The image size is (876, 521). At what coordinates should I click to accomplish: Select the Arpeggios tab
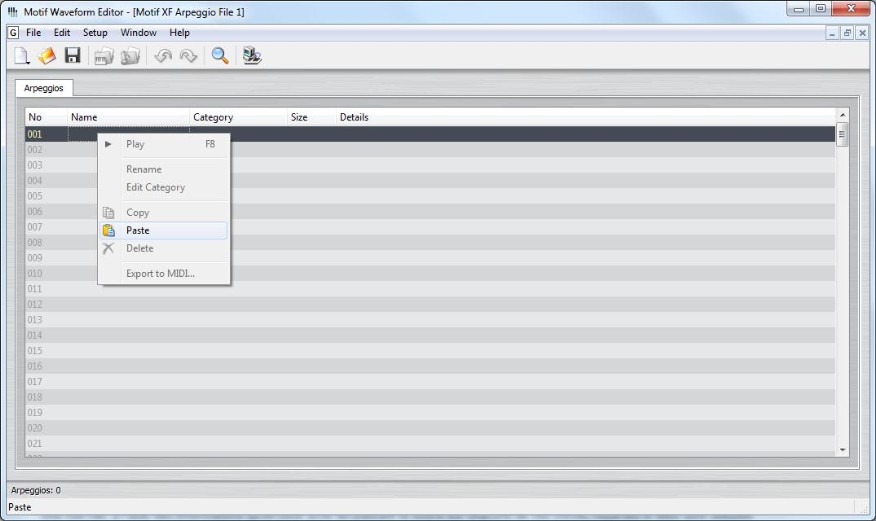44,88
